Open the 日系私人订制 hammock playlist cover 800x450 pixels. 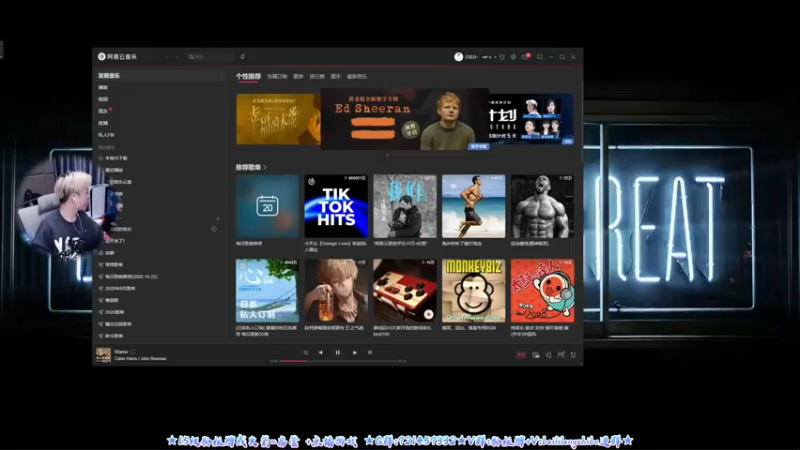pos(267,290)
